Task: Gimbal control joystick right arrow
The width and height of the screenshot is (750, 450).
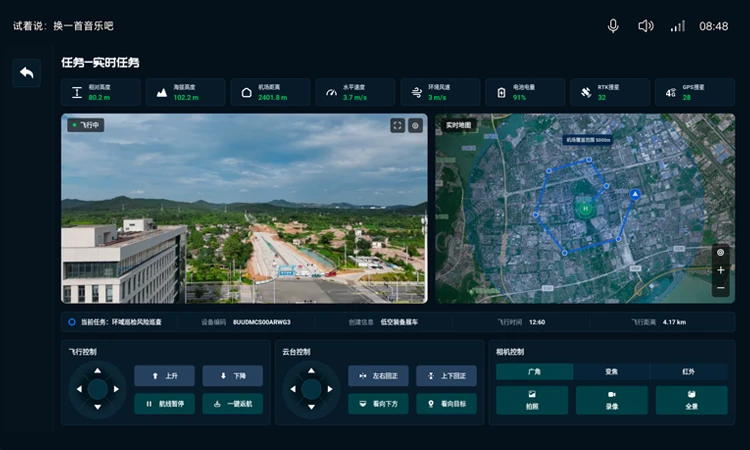Action: pos(330,389)
